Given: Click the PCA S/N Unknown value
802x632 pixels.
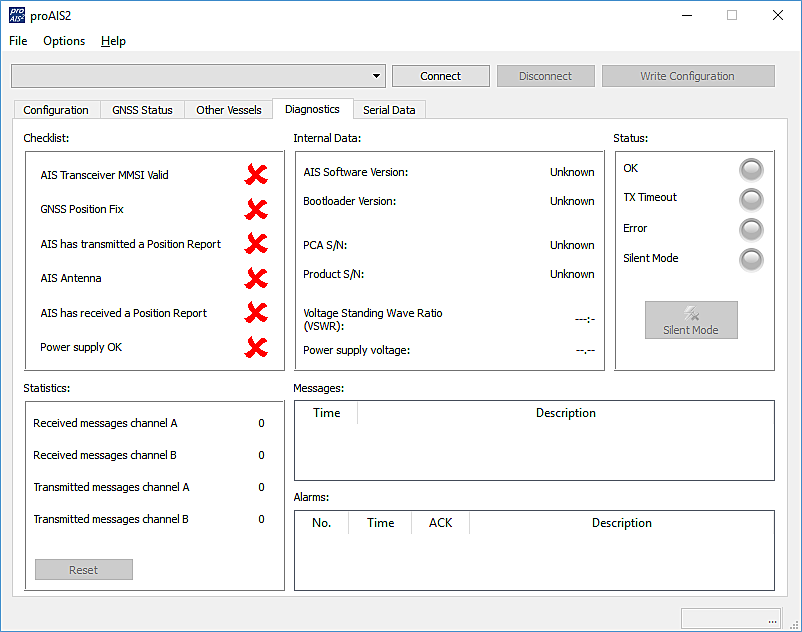Looking at the screenshot, I should coord(572,245).
